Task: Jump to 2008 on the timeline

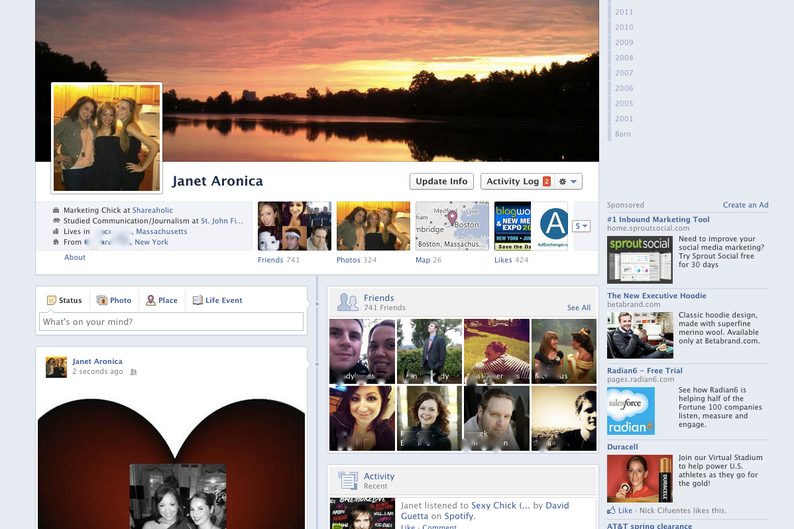Action: (x=624, y=57)
